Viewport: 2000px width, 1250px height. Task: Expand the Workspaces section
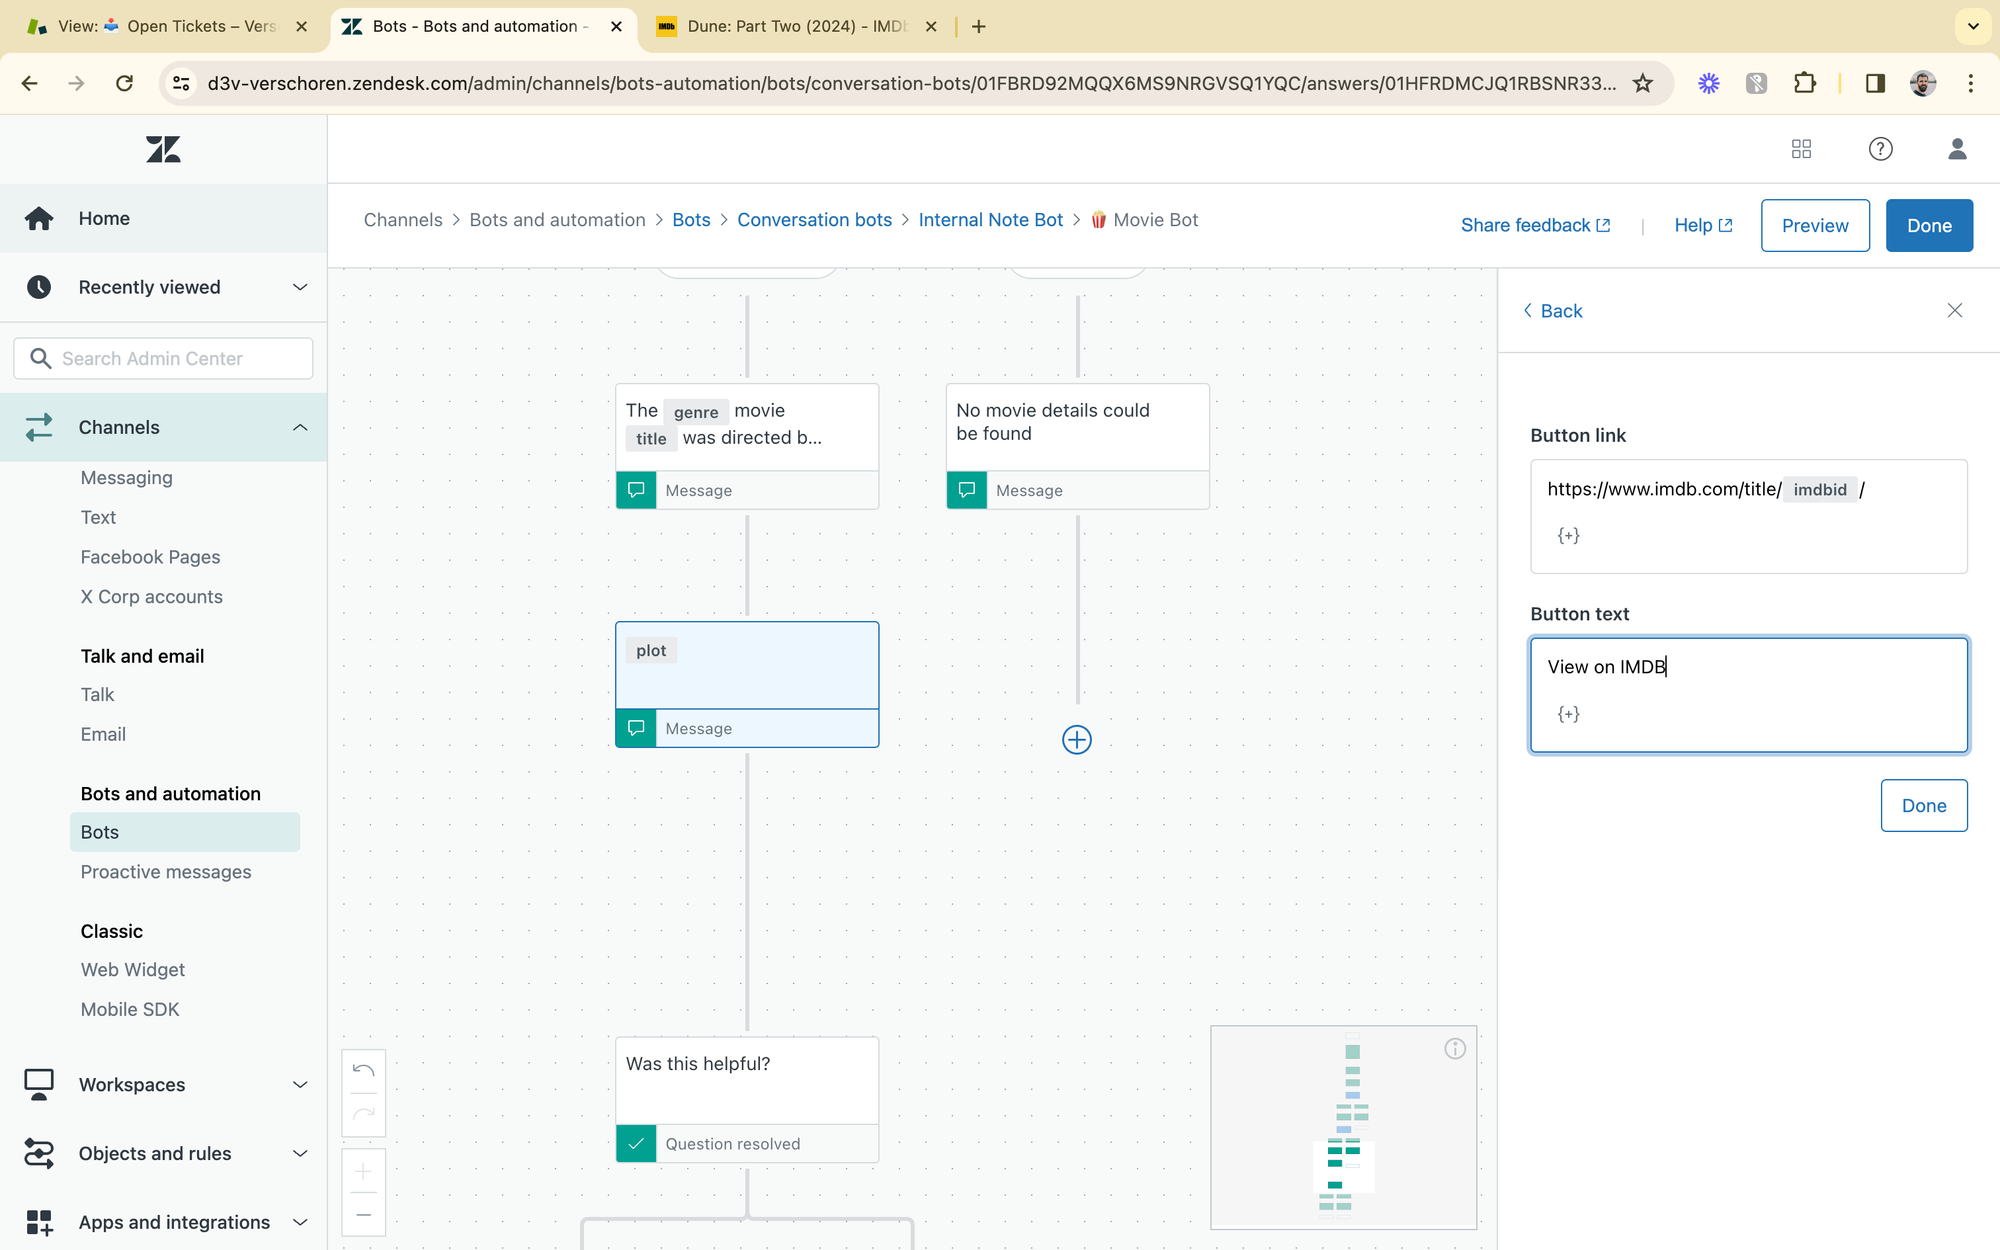pos(299,1085)
